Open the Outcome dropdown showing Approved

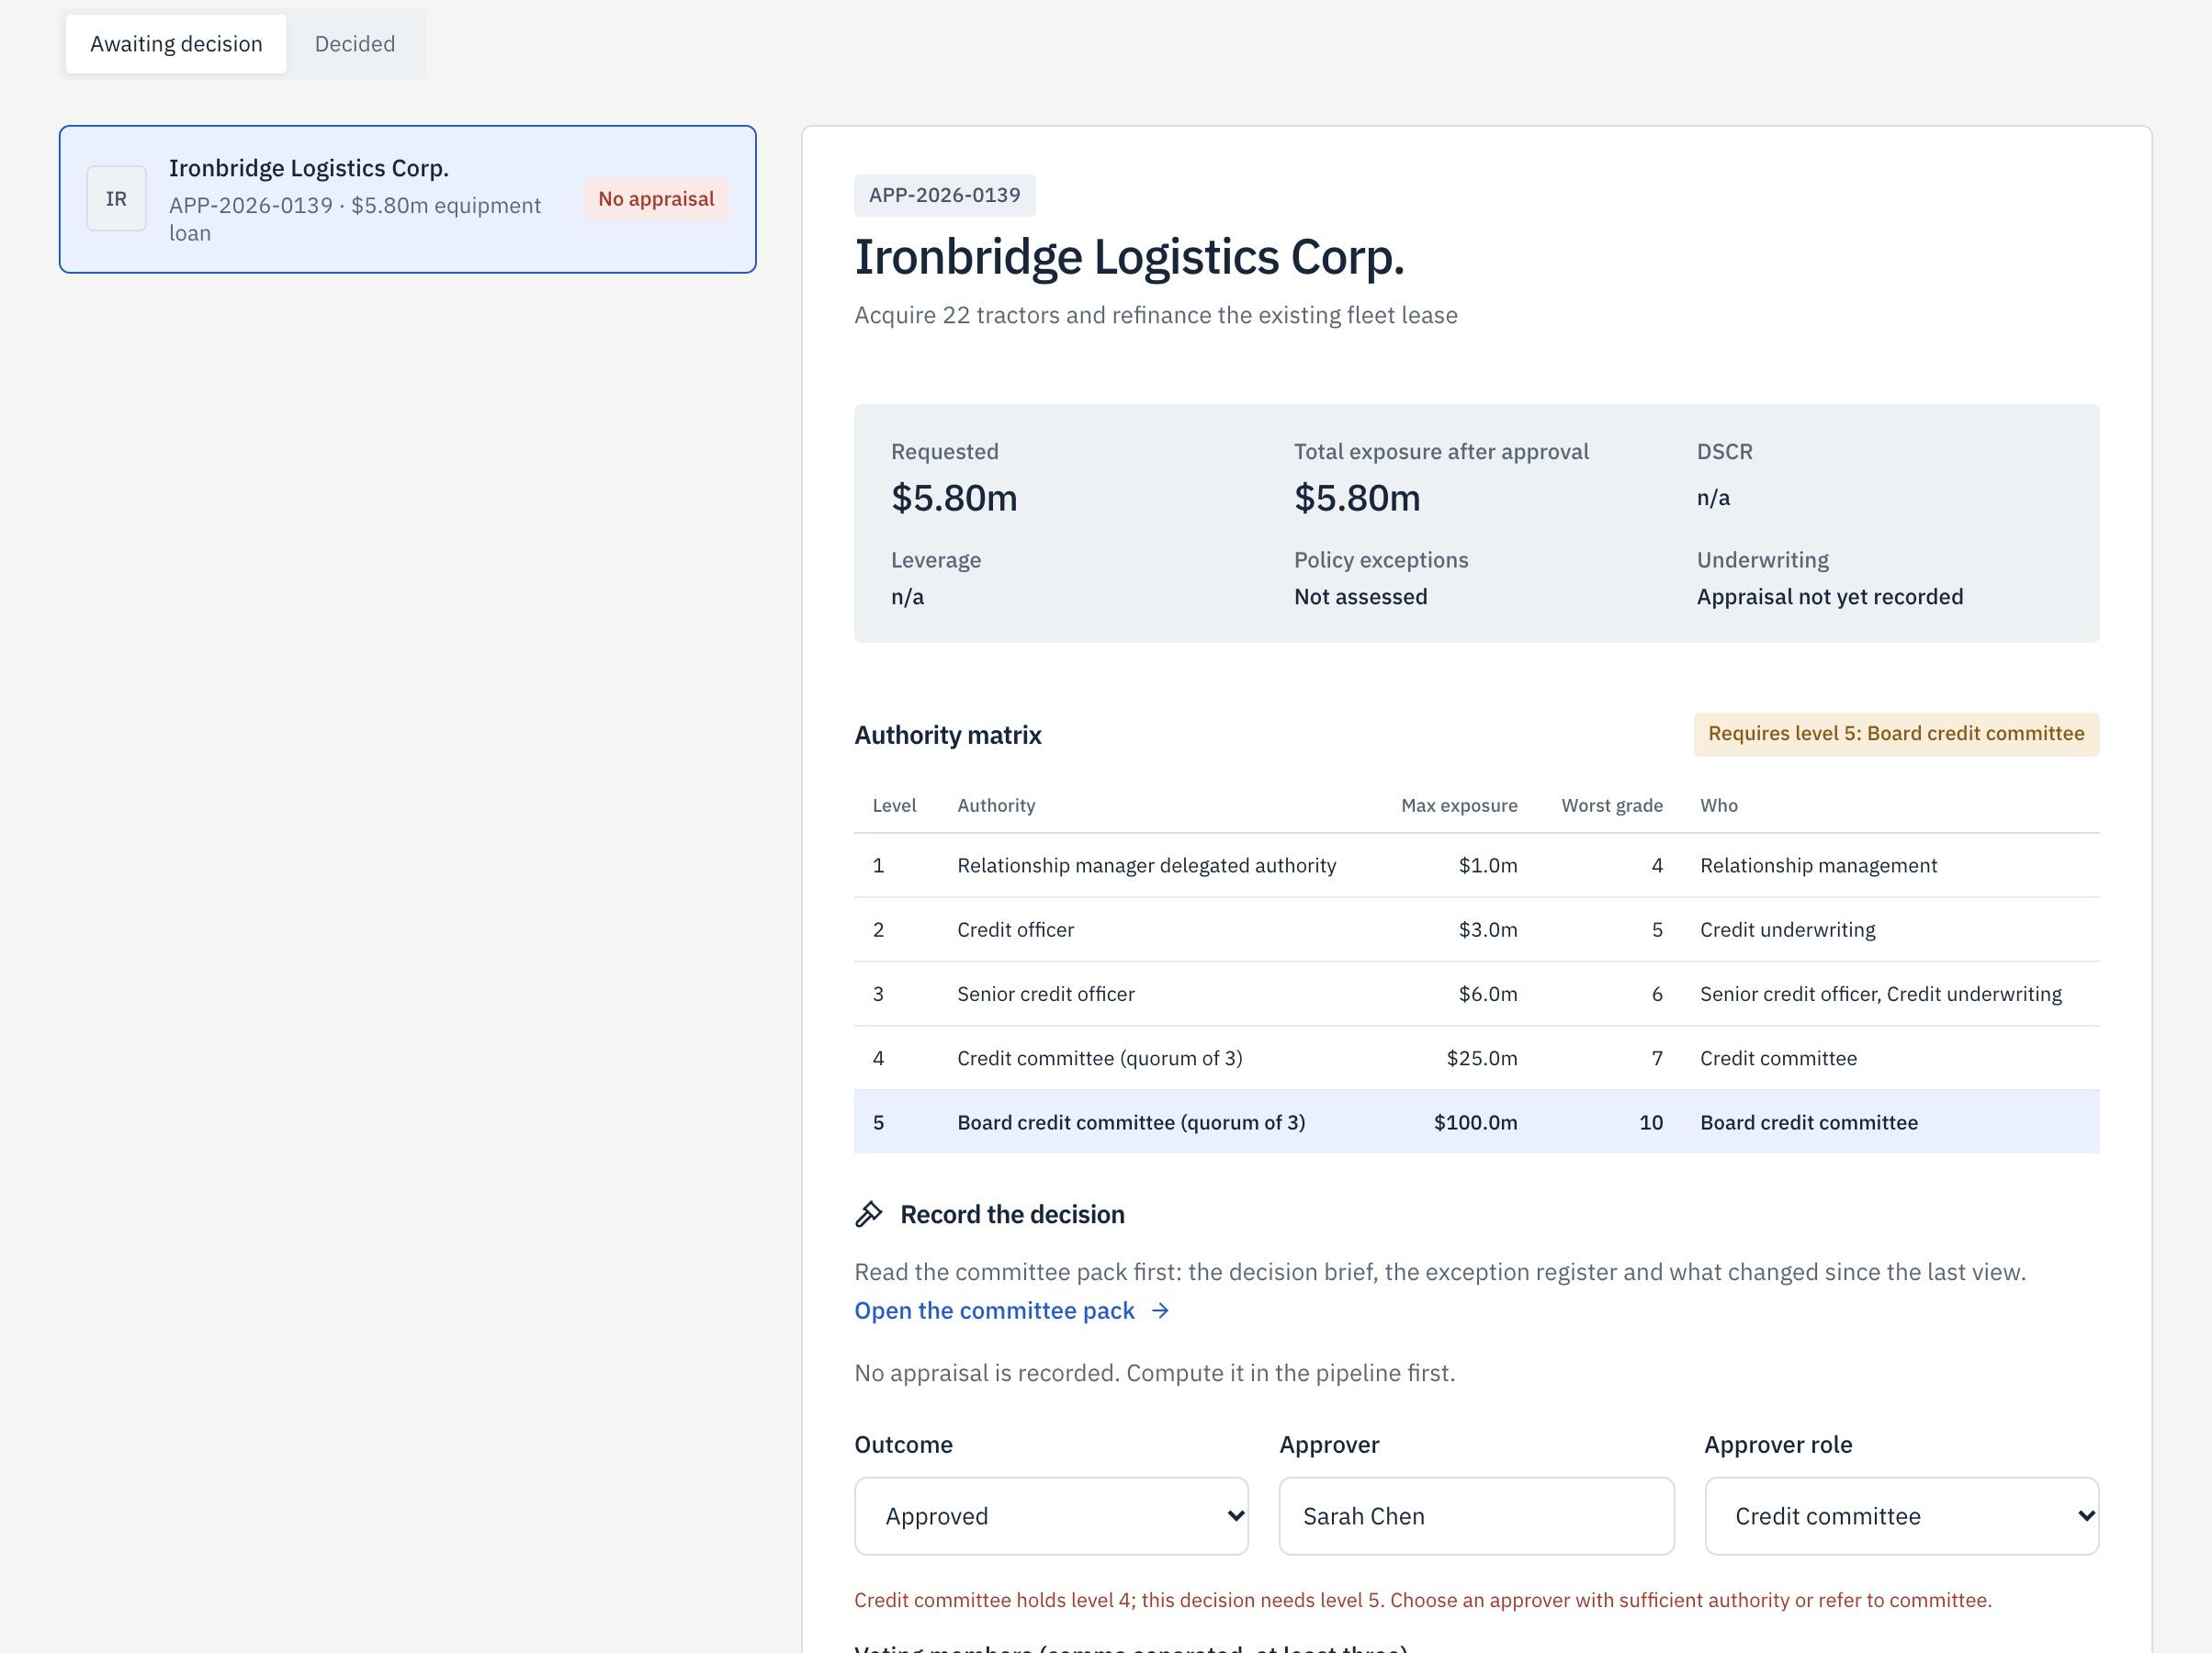point(1051,1516)
